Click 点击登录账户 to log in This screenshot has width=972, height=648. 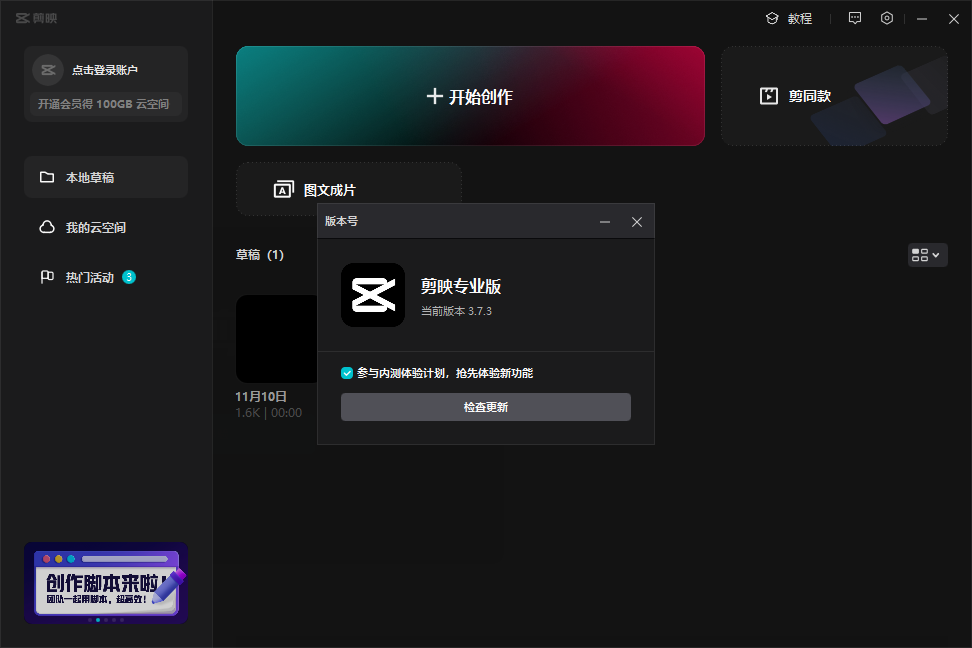pyautogui.click(x=105, y=70)
